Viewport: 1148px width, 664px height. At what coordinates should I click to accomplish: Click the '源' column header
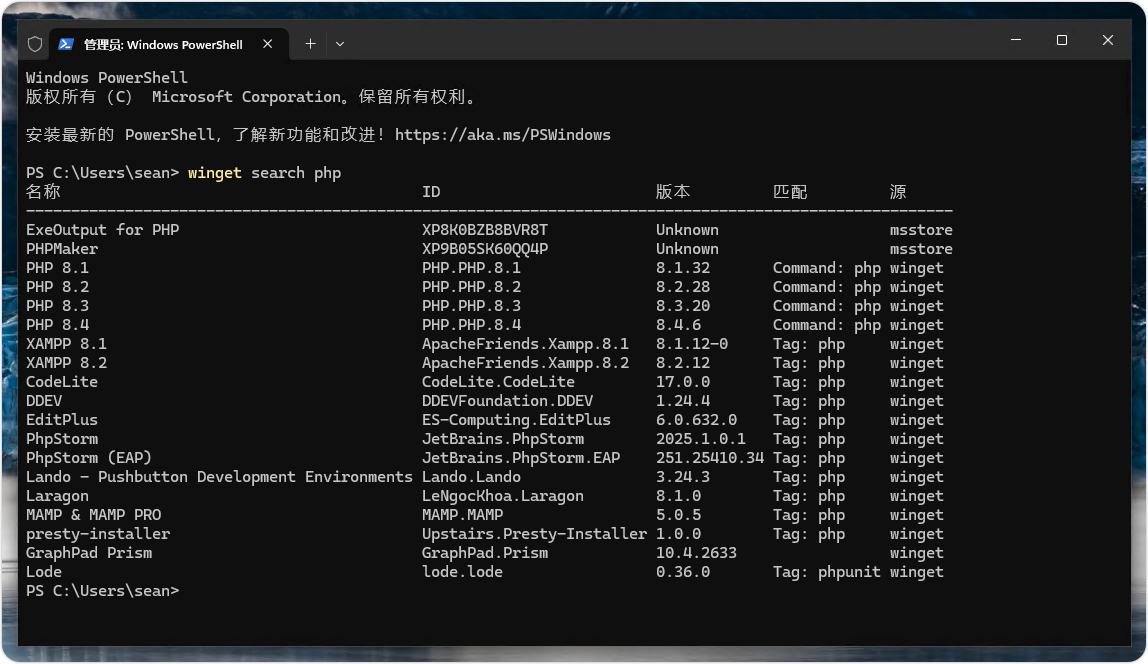point(898,192)
